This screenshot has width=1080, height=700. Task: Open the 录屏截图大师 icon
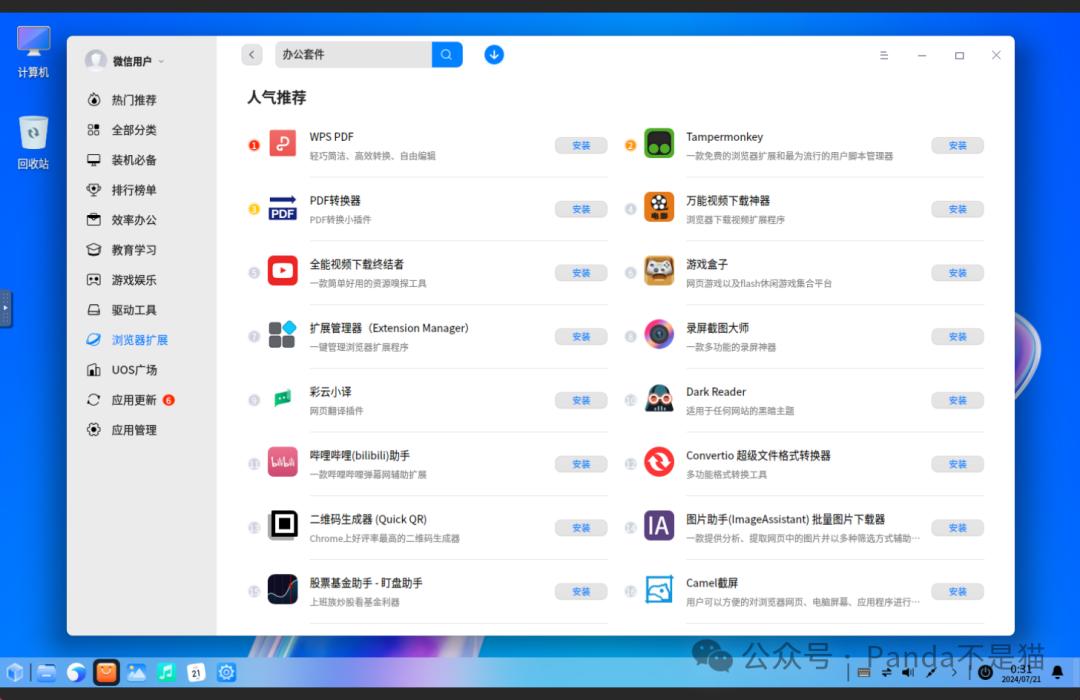(x=658, y=336)
